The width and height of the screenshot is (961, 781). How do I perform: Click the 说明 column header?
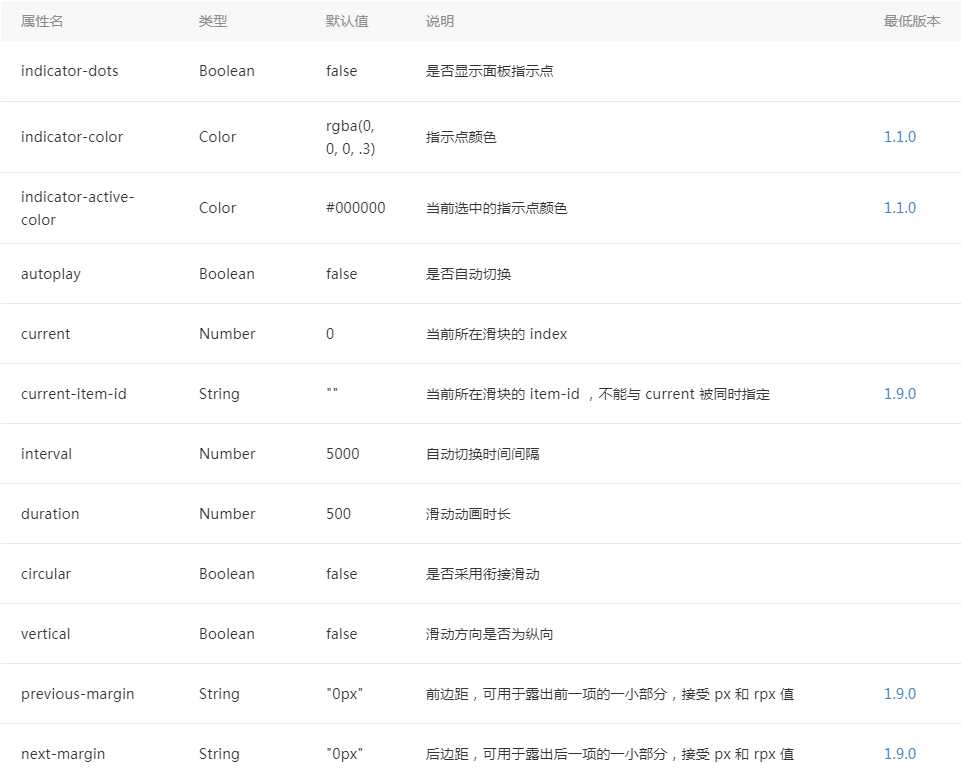point(439,21)
